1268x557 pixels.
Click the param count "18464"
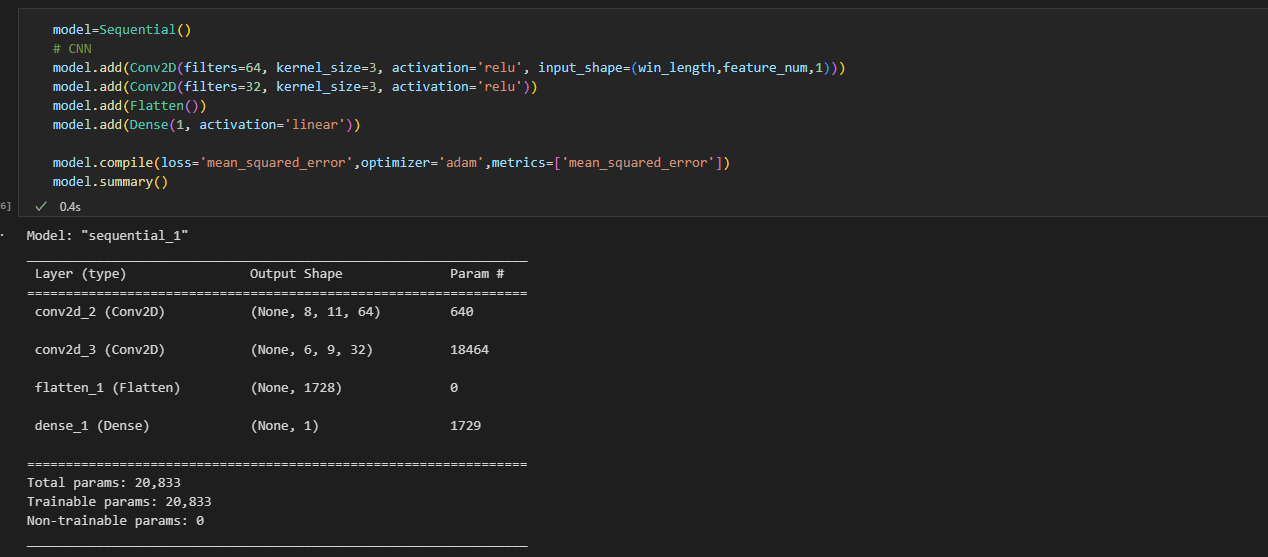470,350
